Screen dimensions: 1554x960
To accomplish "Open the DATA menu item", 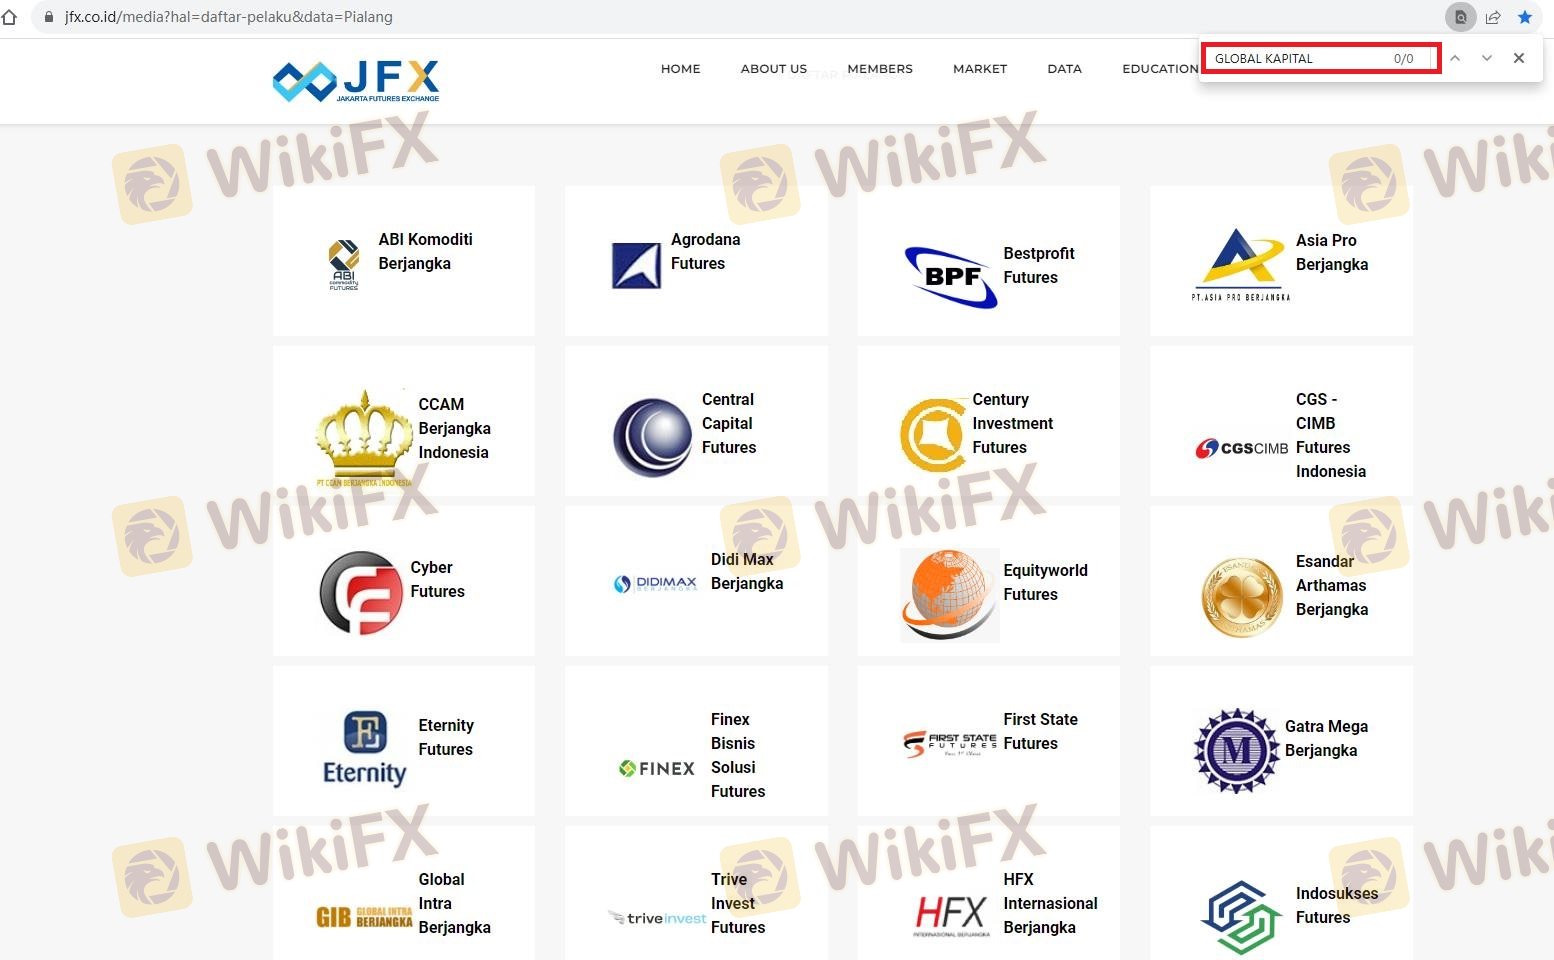I will click(x=1064, y=69).
